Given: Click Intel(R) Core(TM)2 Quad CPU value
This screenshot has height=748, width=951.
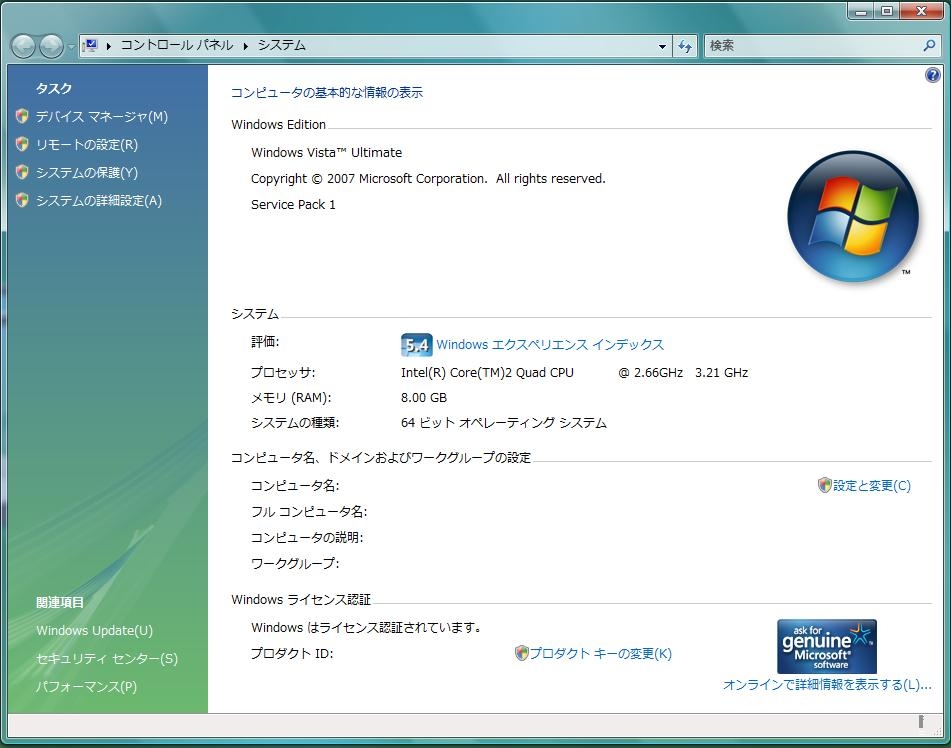Looking at the screenshot, I should coord(487,372).
